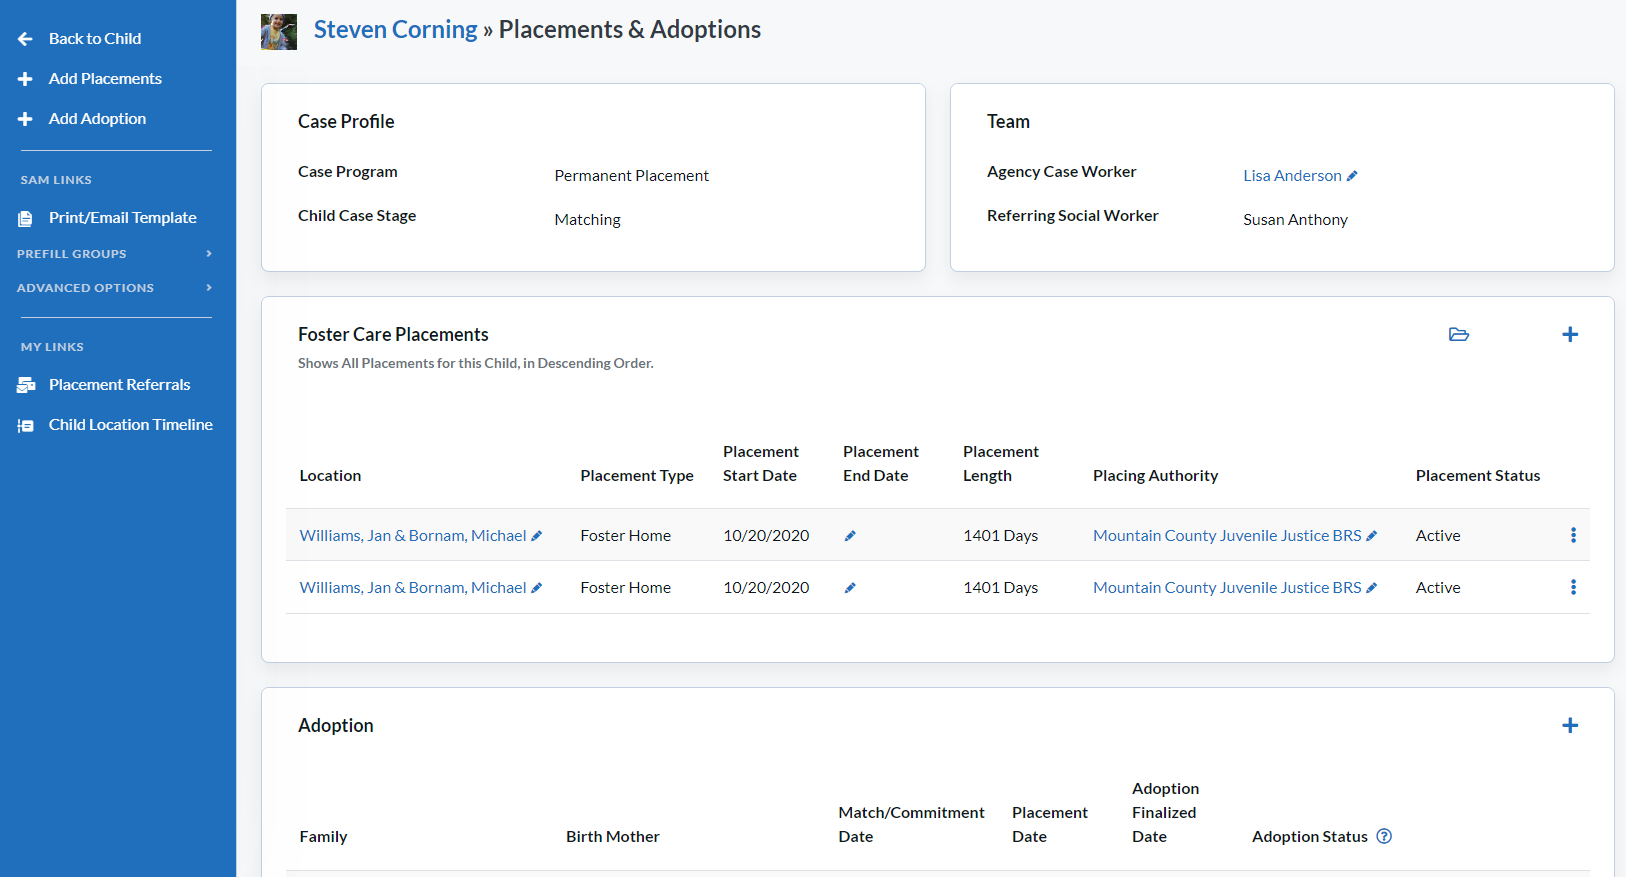This screenshot has height=877, width=1626.
Task: Add new adoption plus icon
Action: pos(1570,725)
